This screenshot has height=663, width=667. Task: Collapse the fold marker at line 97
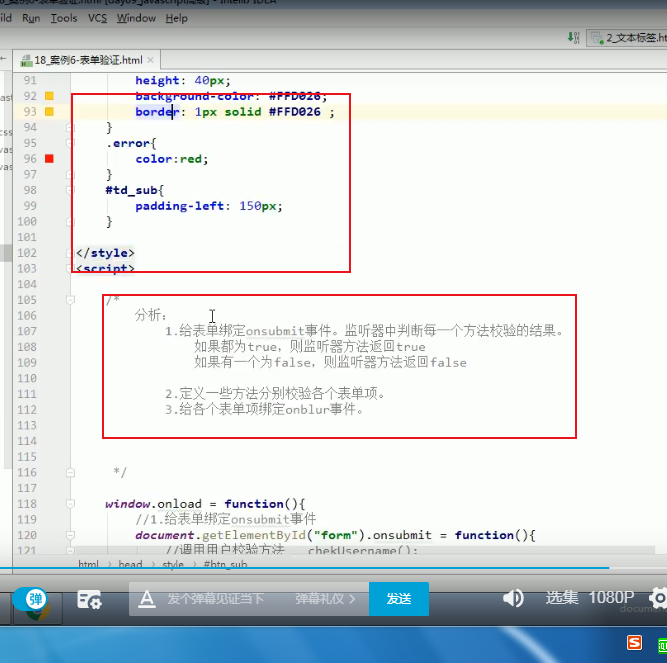70,174
